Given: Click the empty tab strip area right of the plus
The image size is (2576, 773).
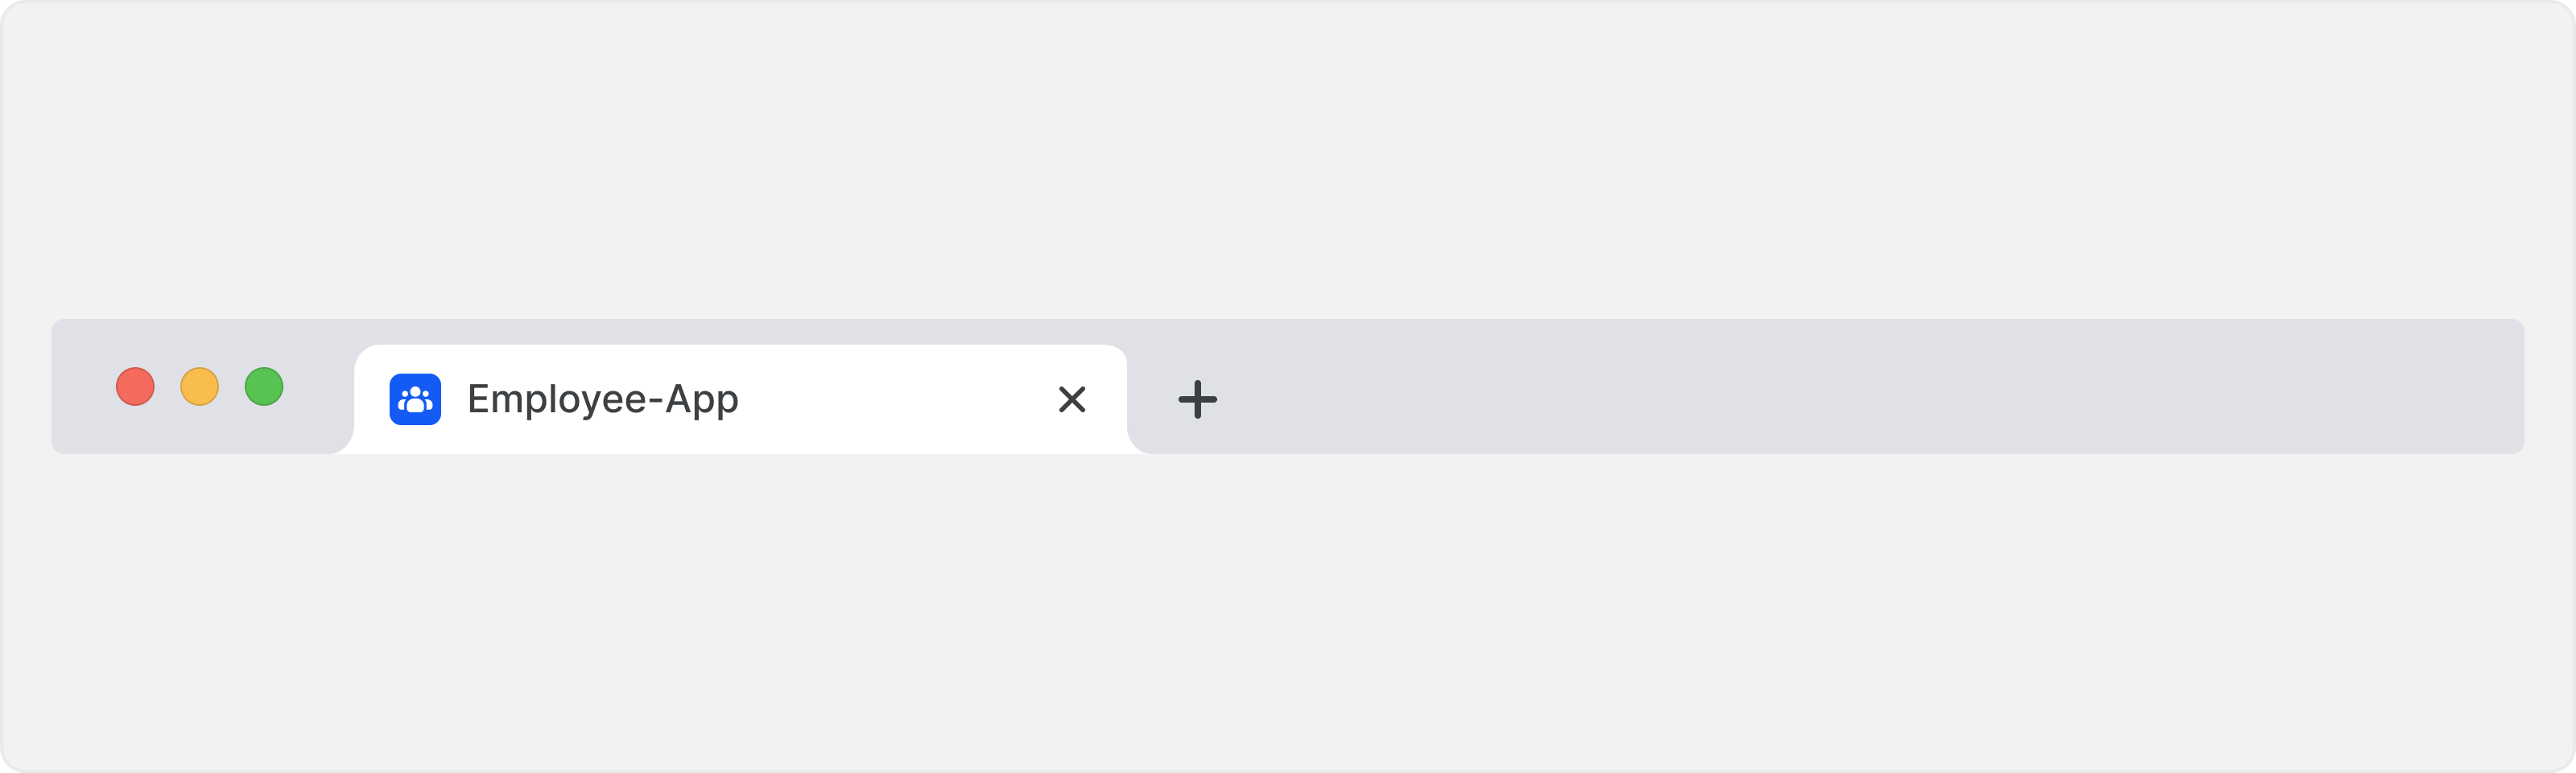Looking at the screenshot, I should pyautogui.click(x=1870, y=387).
